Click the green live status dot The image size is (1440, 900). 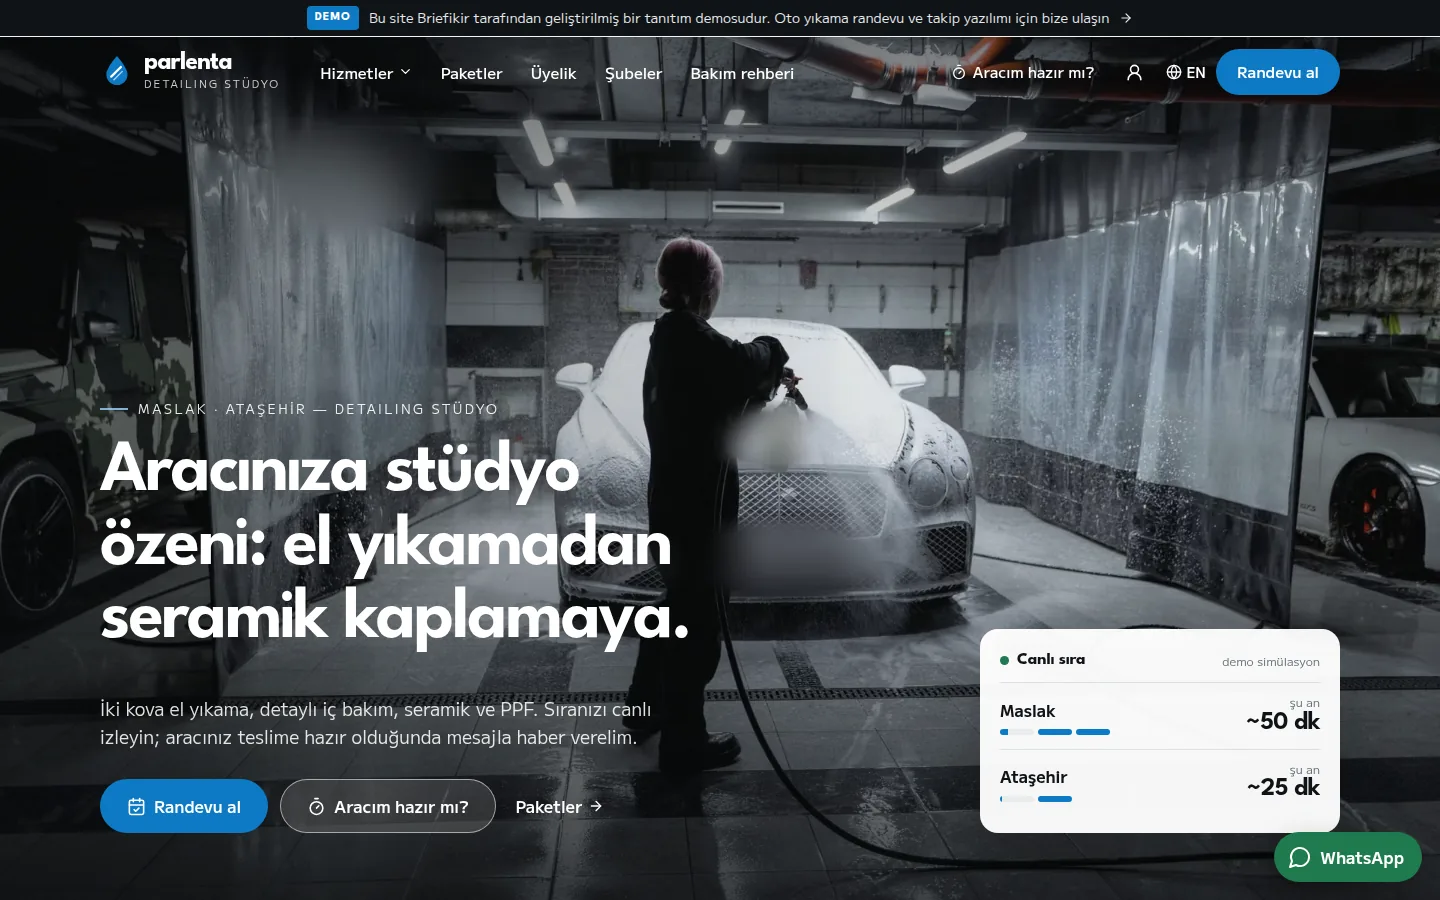pos(1004,660)
